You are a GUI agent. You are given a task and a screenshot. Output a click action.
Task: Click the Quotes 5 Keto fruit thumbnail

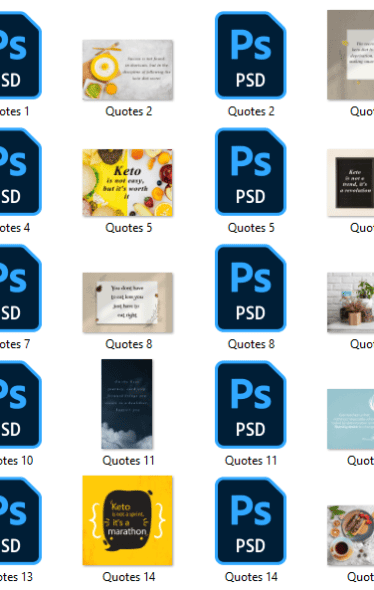(128, 182)
